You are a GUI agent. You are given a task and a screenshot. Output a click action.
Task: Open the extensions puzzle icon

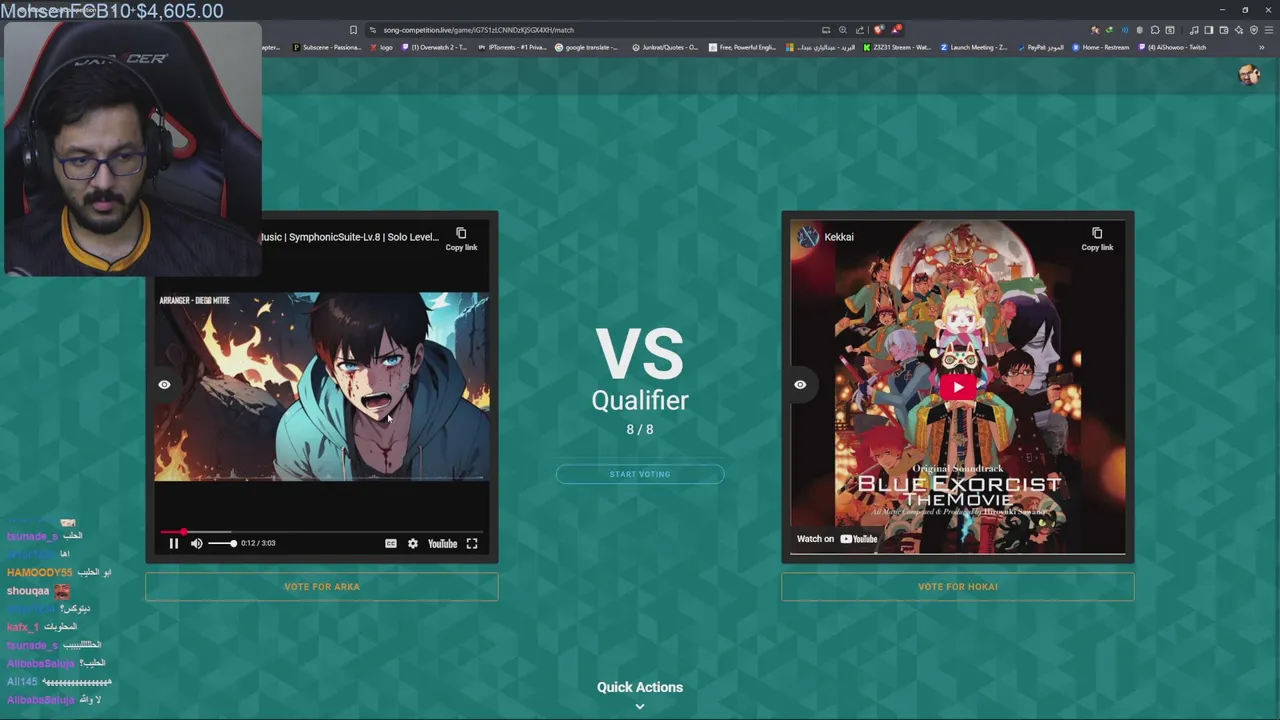point(1155,30)
